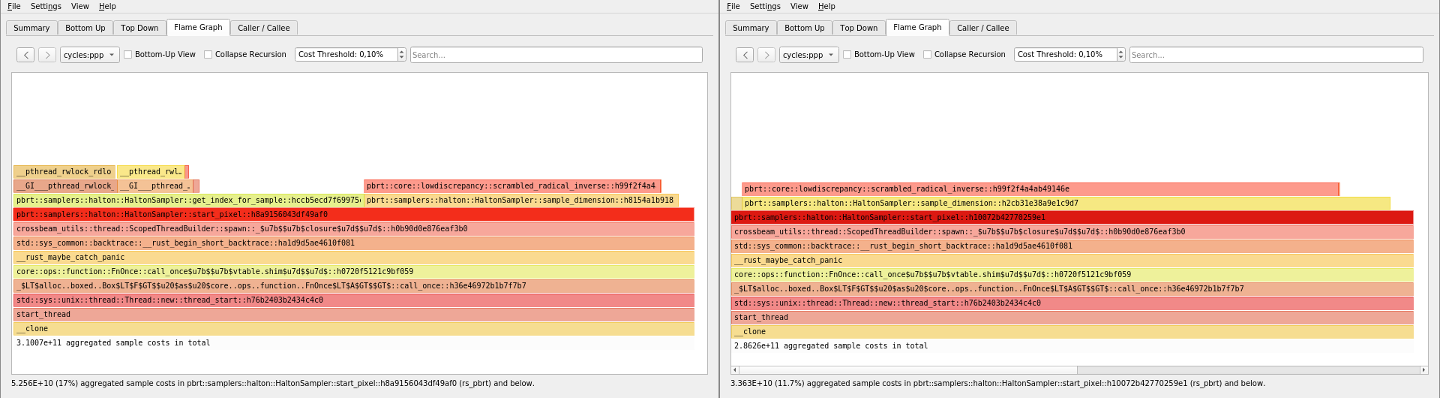Adjust Cost Threshold stepper in right window
1440x398 pixels.
pos(1120,55)
